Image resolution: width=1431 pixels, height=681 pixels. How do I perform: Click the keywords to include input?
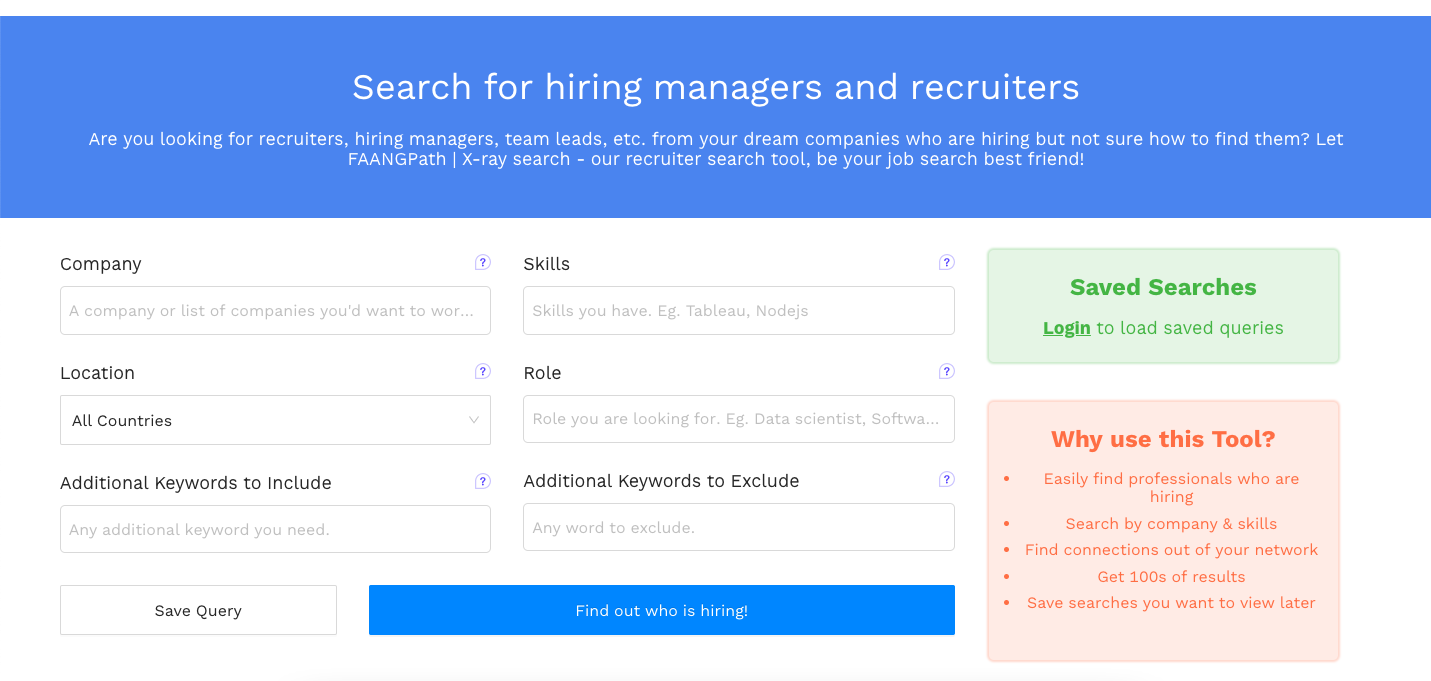point(275,529)
